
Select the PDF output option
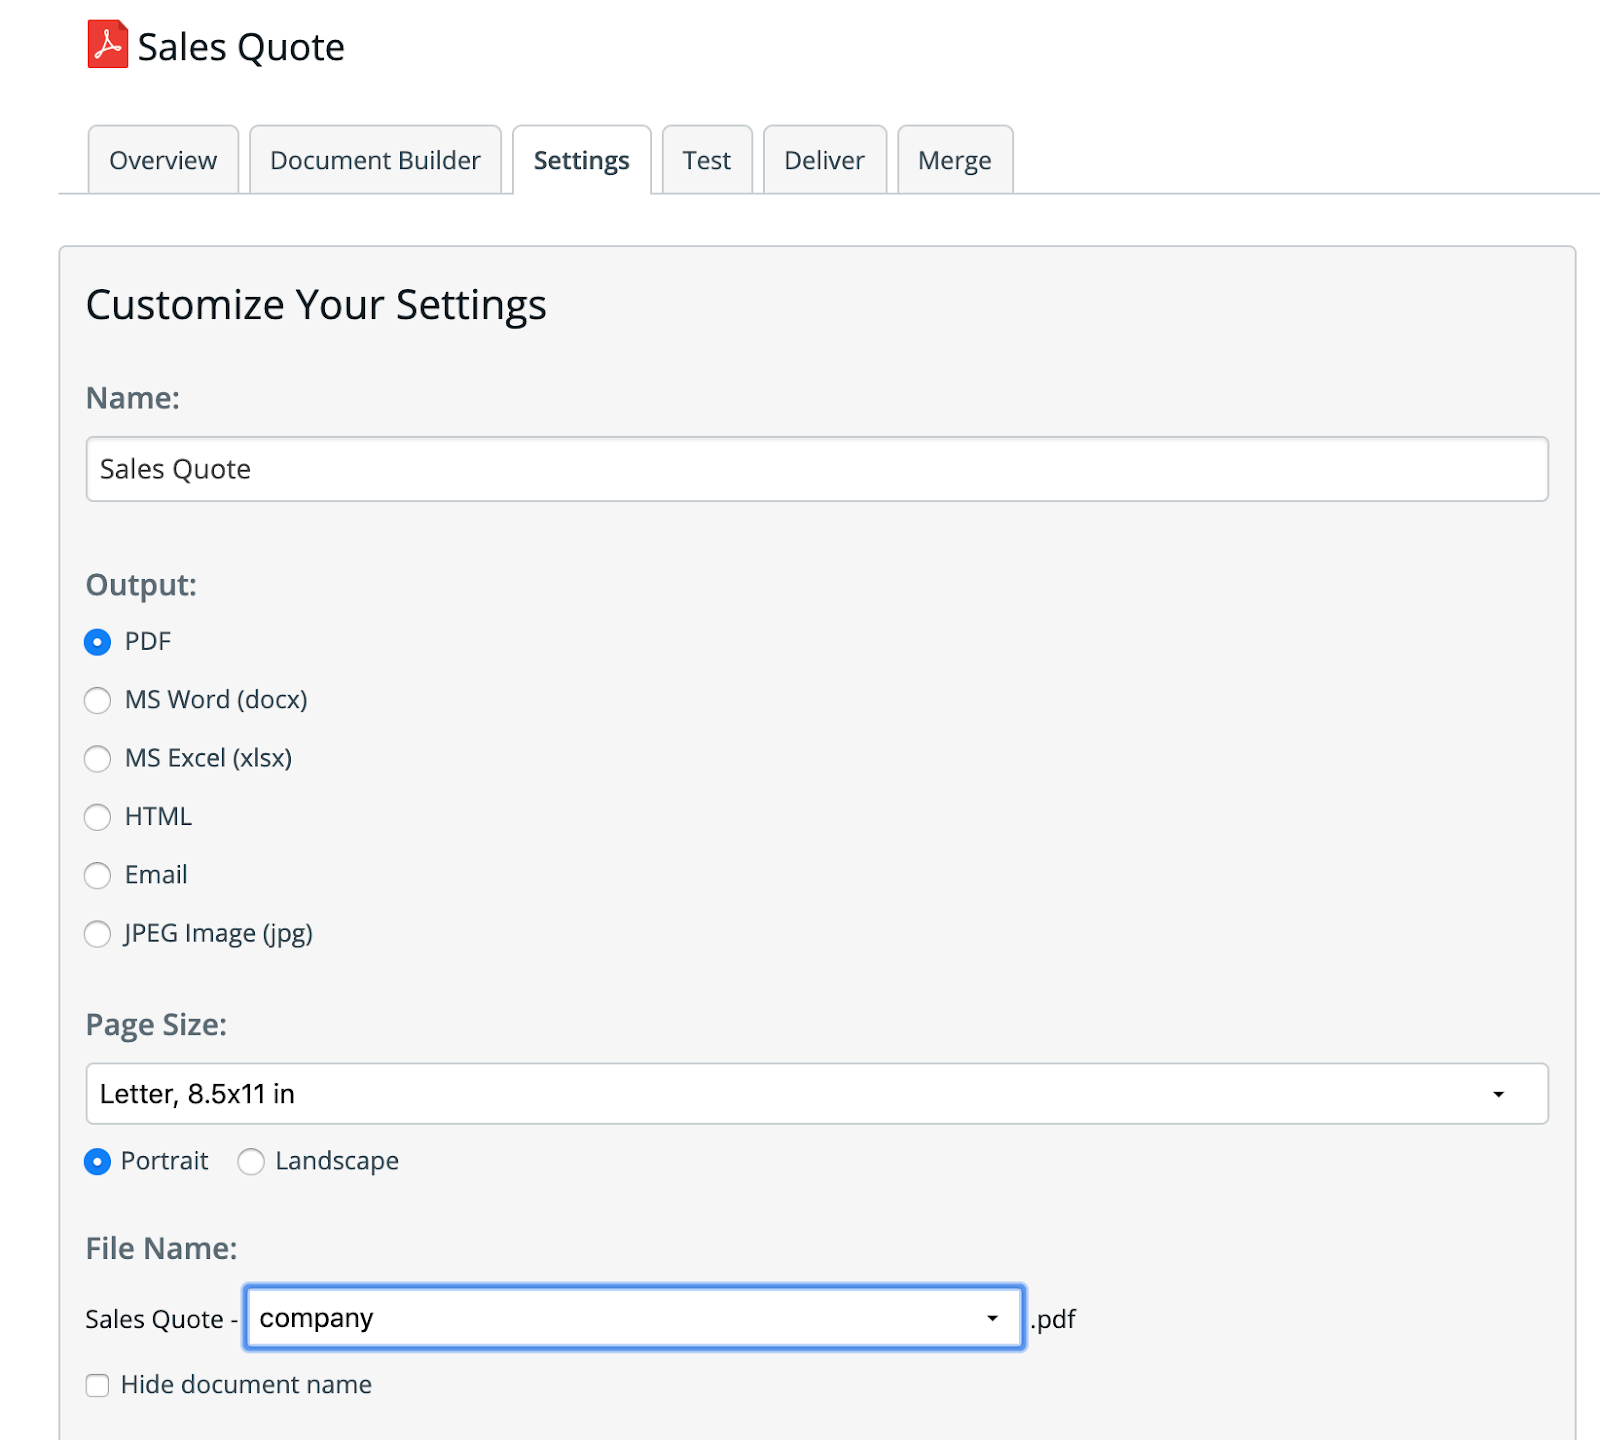click(x=97, y=642)
